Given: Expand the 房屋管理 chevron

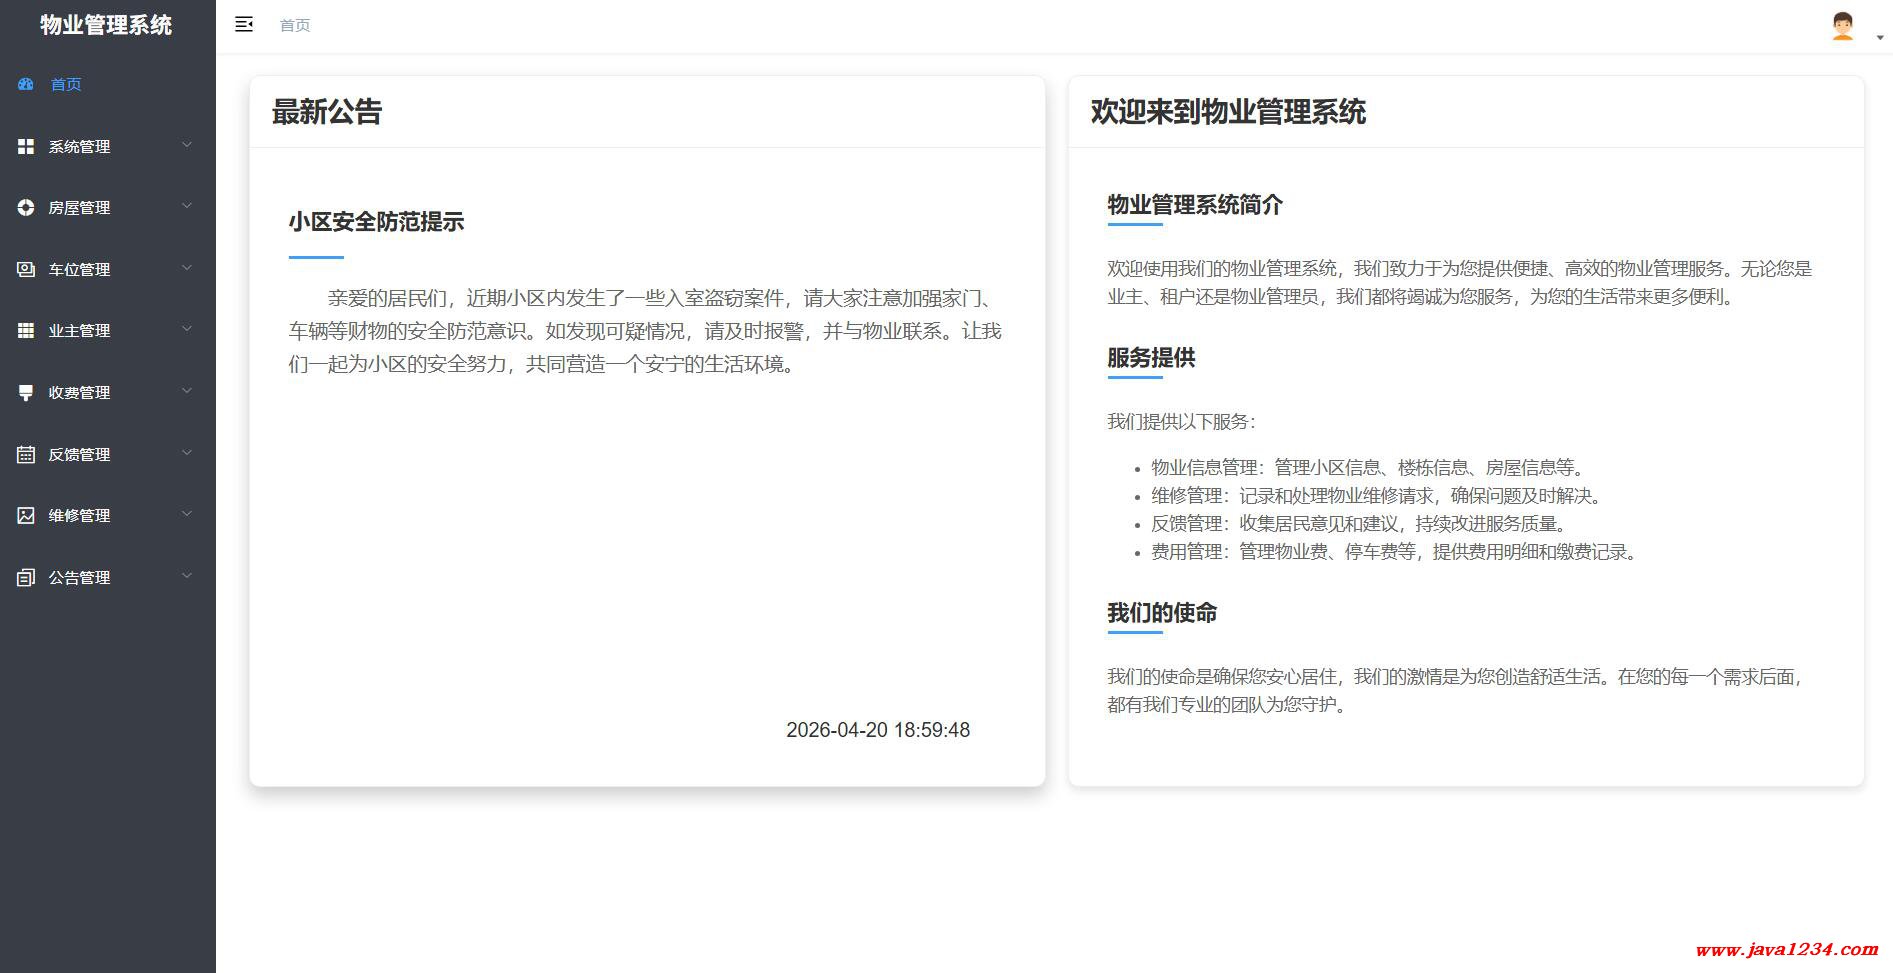Looking at the screenshot, I should (187, 206).
